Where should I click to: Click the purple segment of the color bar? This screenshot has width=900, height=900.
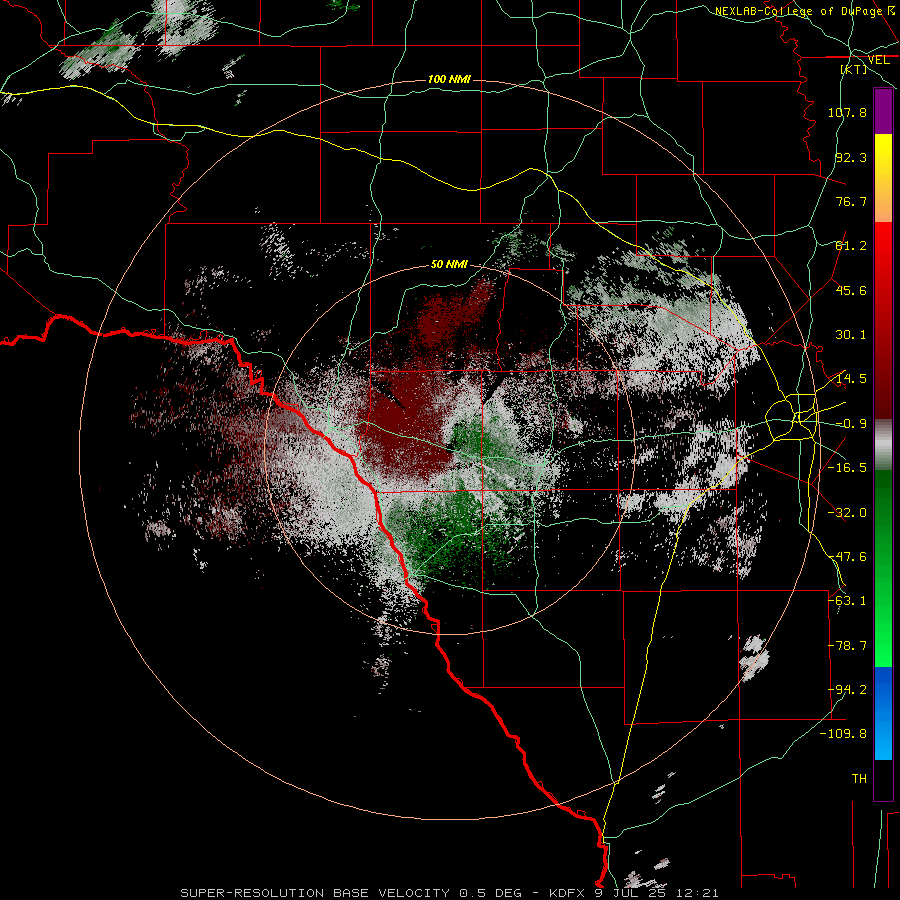tap(883, 111)
